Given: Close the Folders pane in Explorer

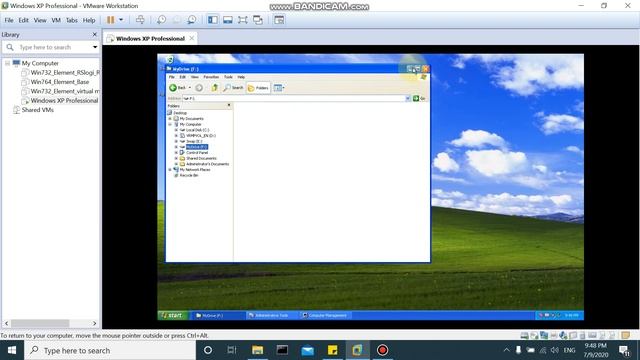Looking at the screenshot, I should [x=229, y=105].
